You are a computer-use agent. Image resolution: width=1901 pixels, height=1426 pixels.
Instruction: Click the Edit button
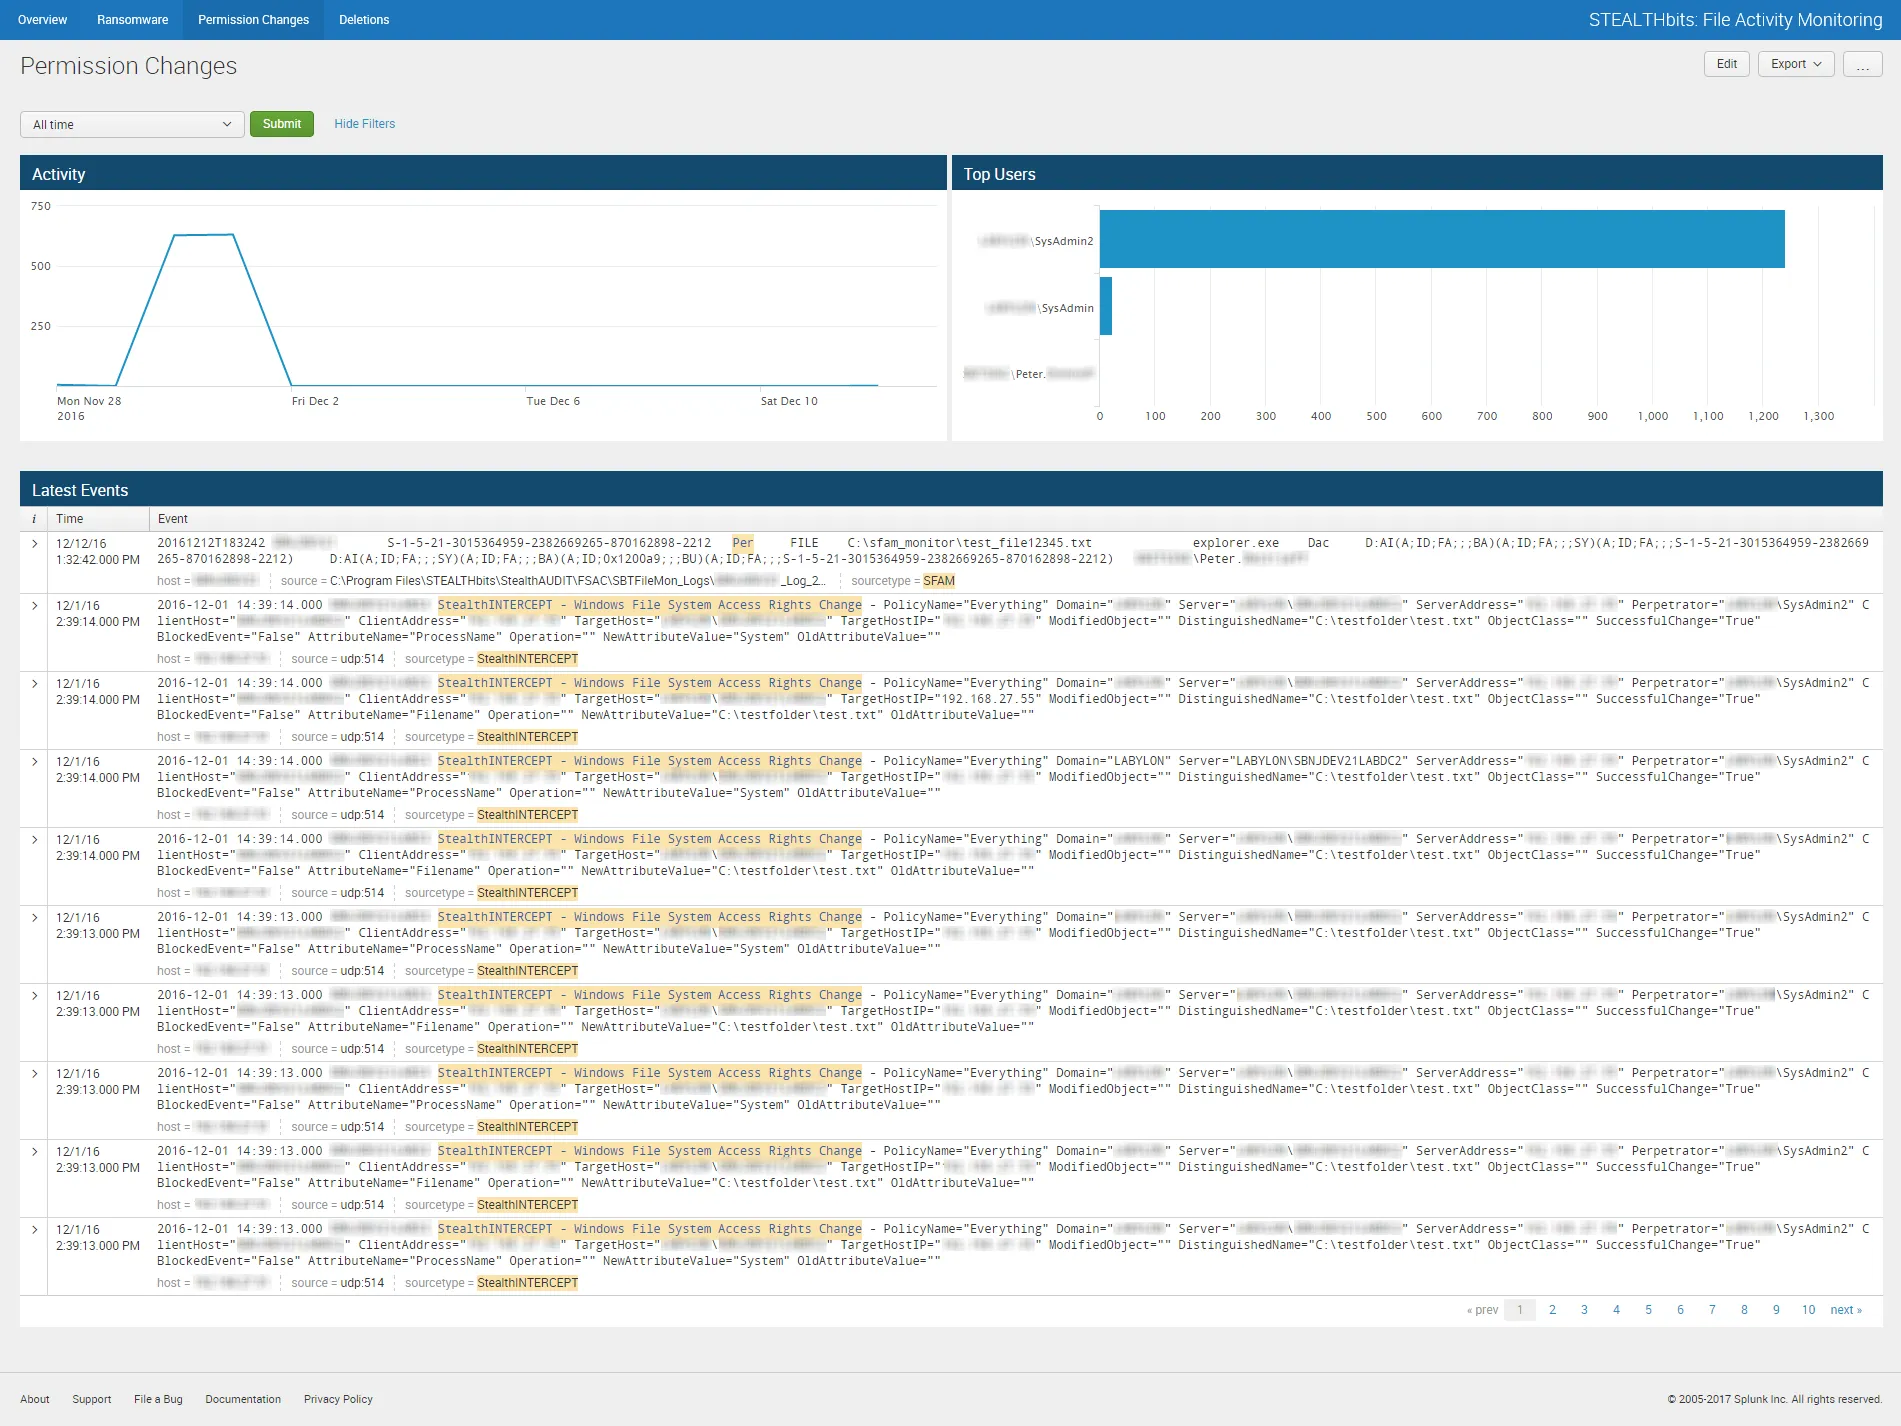pos(1727,64)
